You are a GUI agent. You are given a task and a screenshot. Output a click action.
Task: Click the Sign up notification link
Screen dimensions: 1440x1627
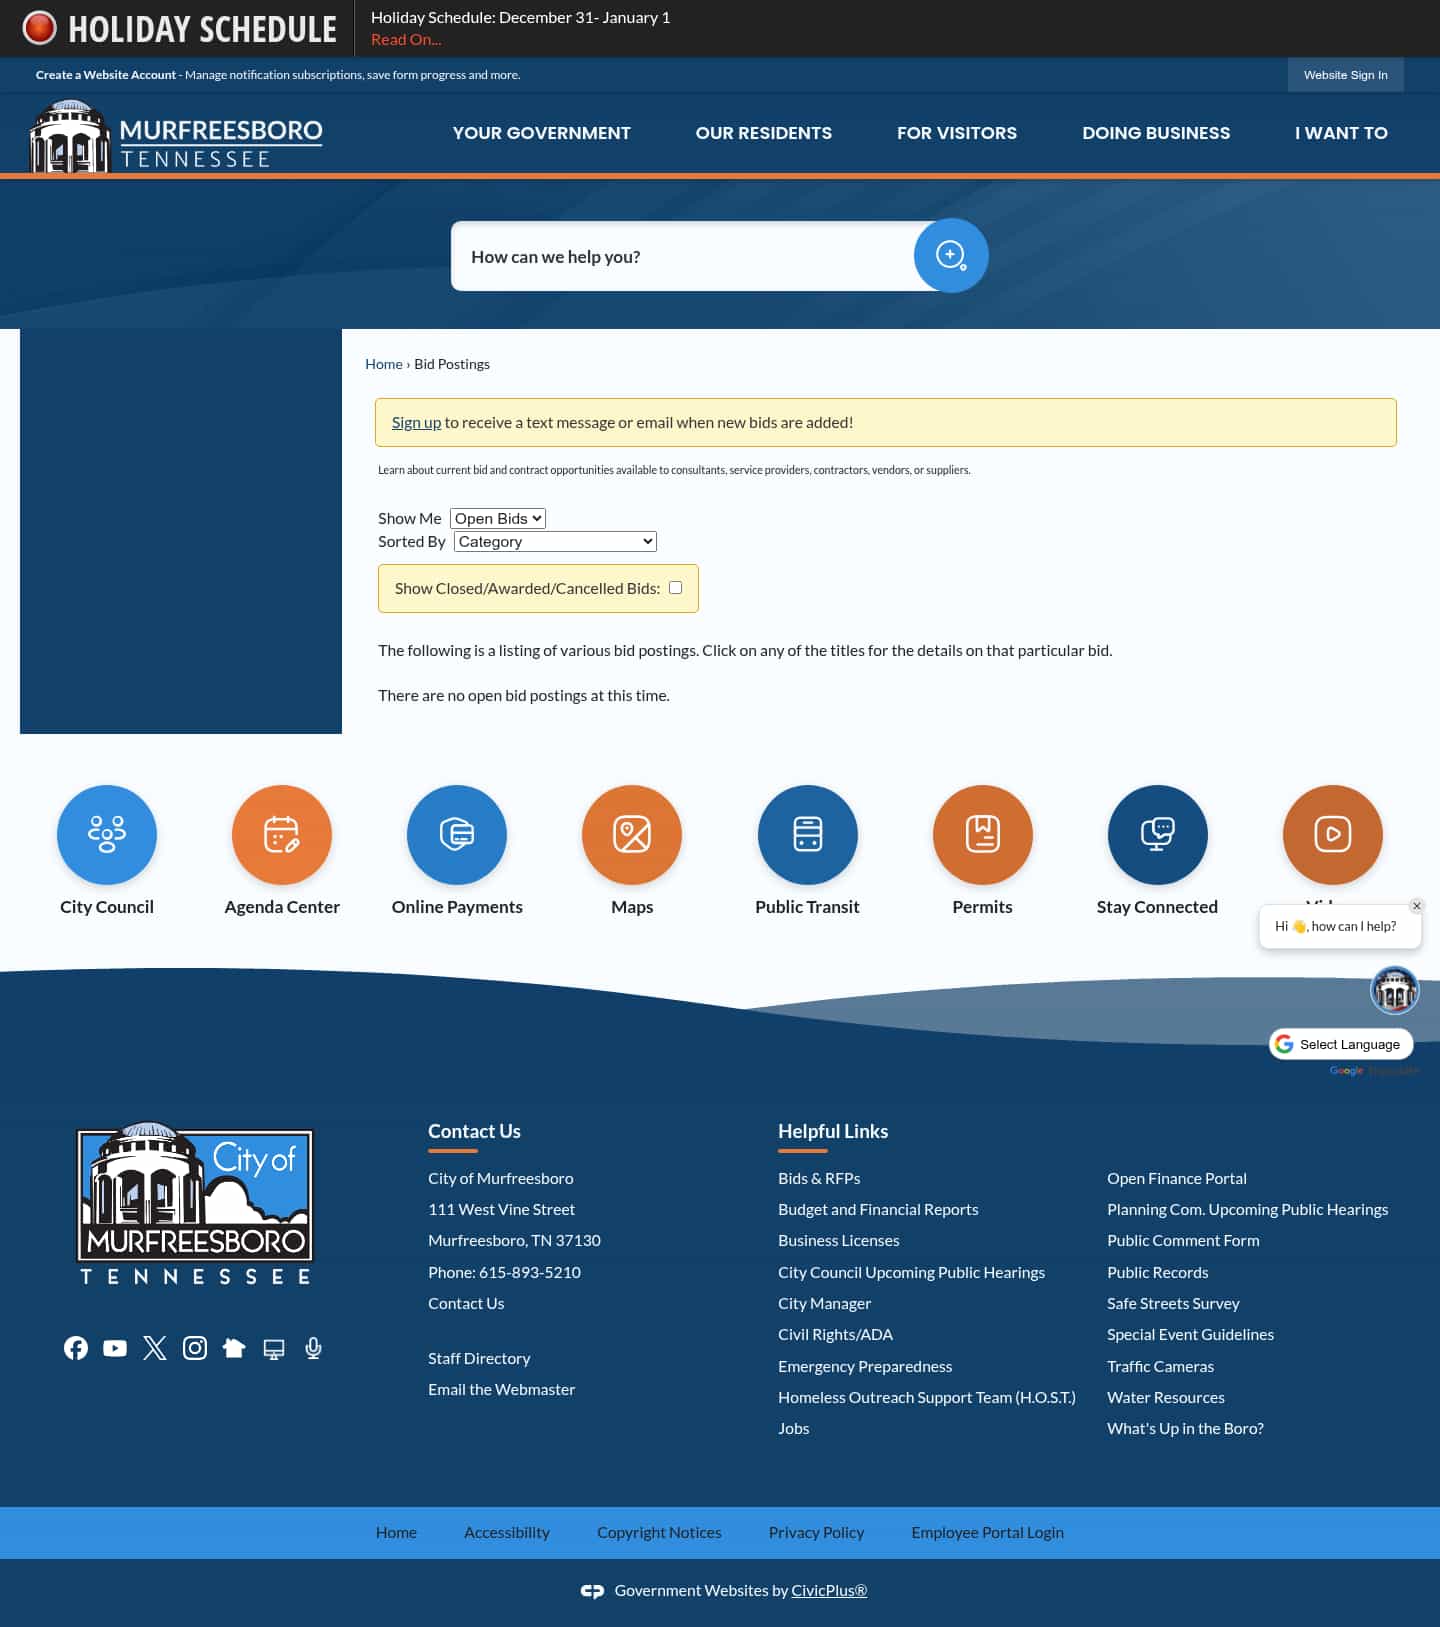[x=416, y=422]
